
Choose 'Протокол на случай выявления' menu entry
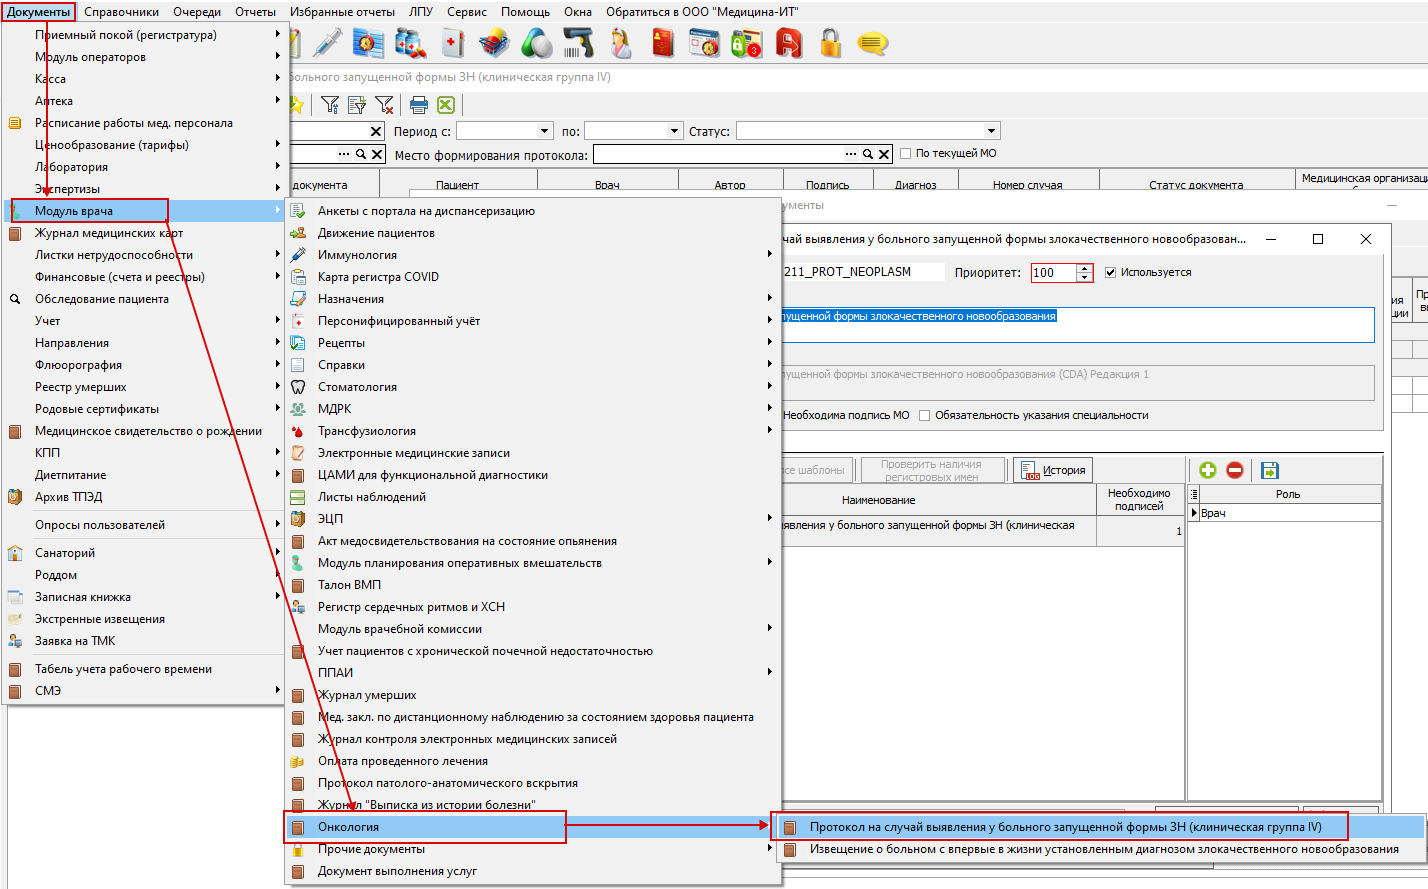(1065, 827)
